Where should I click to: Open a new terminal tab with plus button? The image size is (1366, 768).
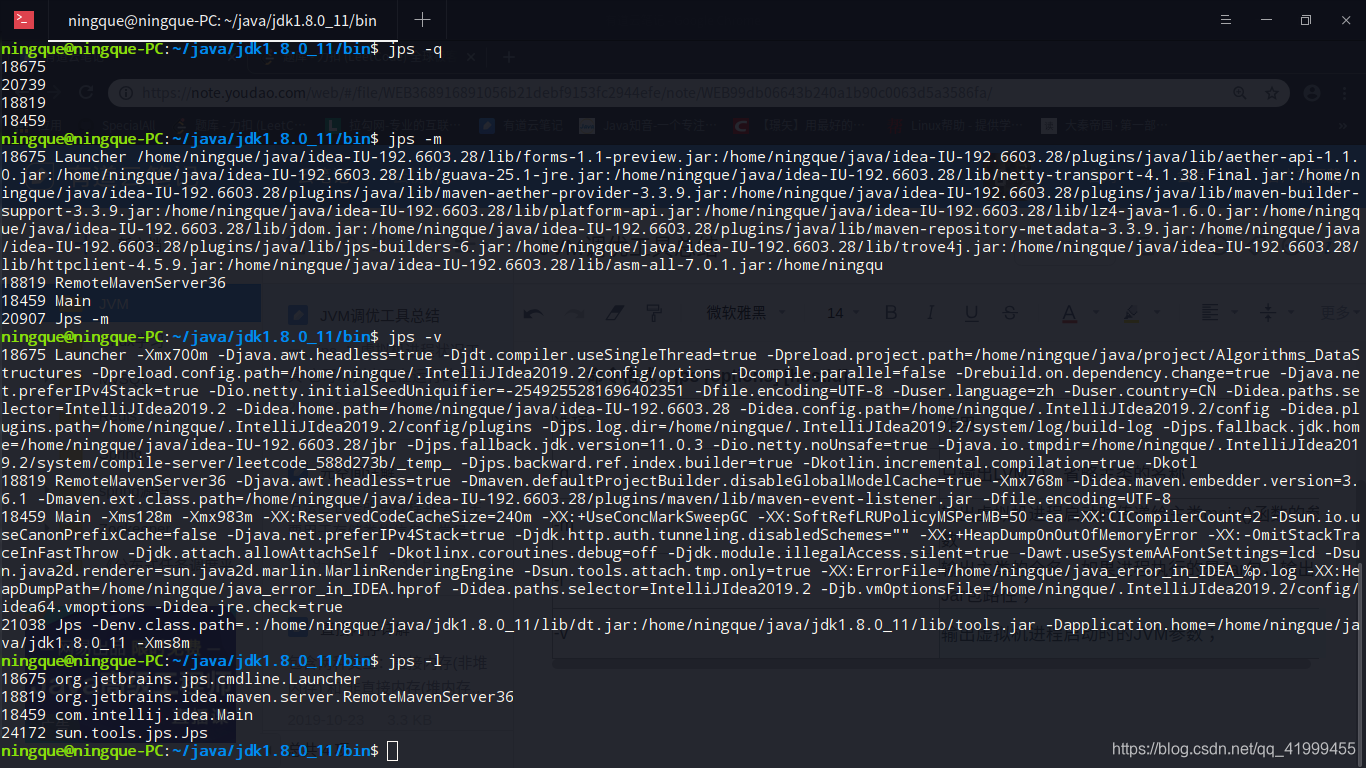422,19
